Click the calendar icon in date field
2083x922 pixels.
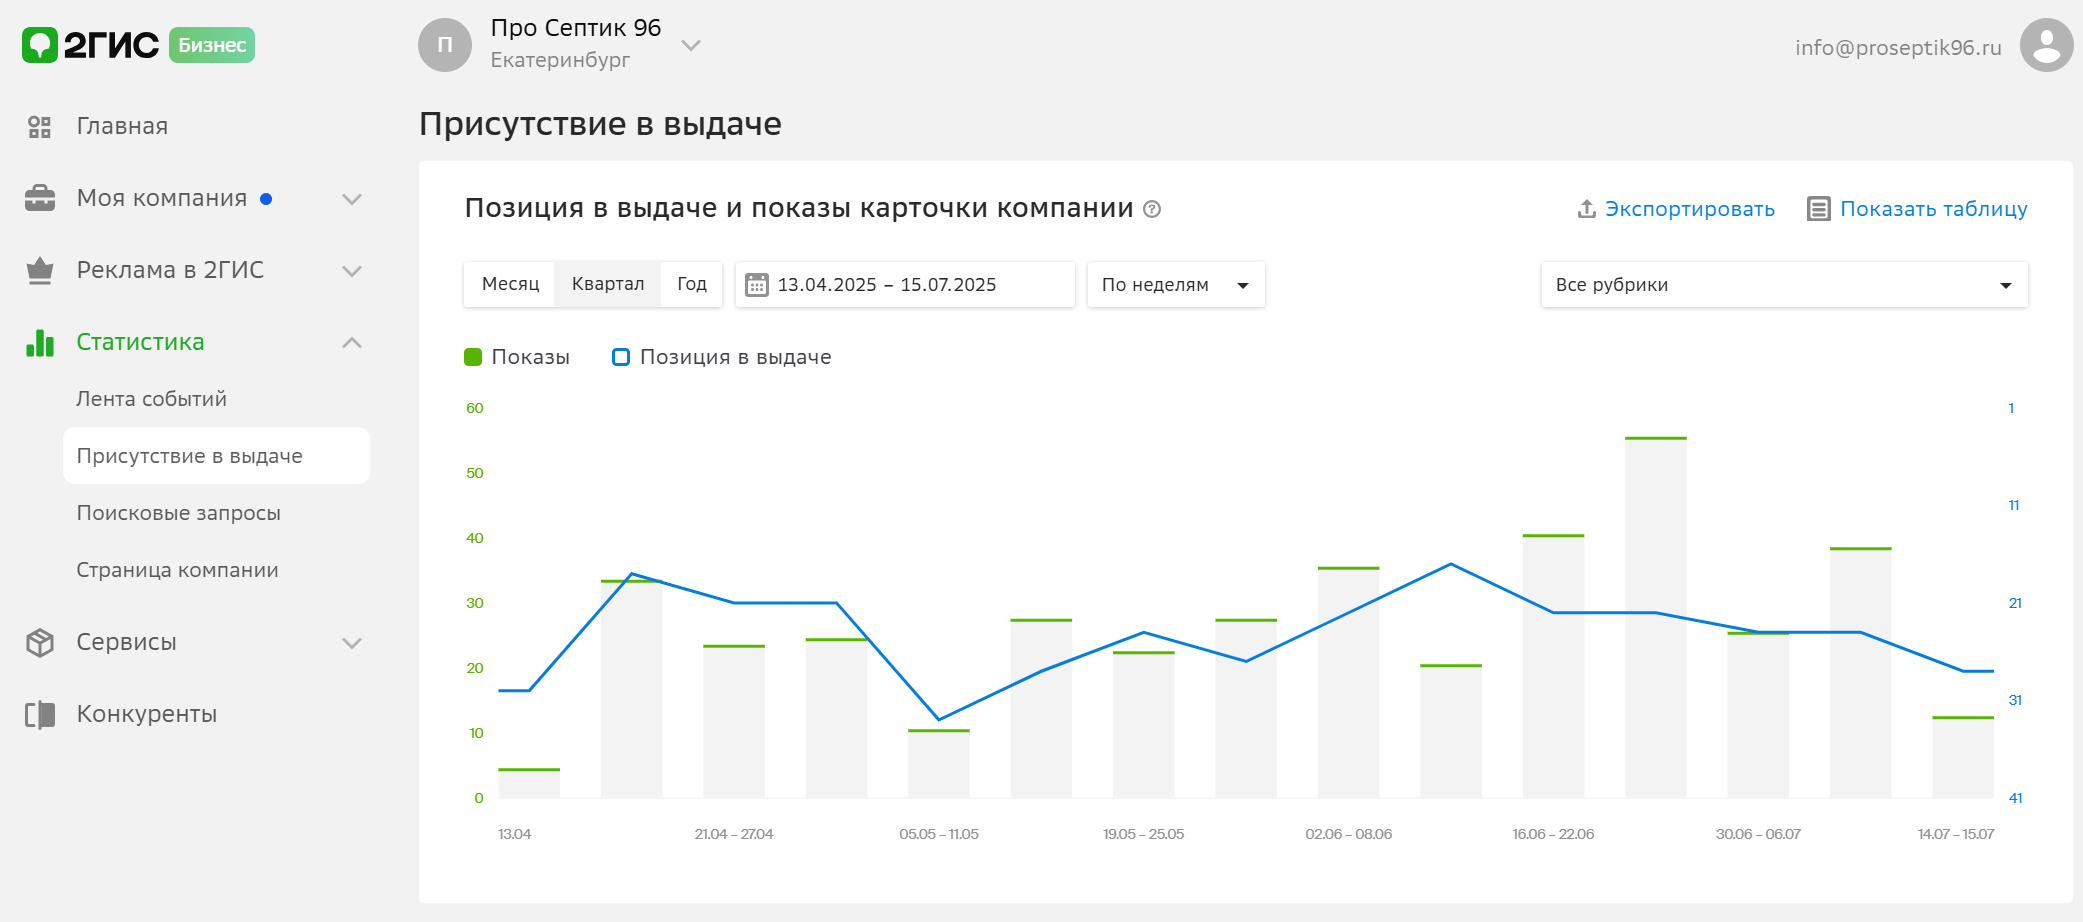pos(757,285)
